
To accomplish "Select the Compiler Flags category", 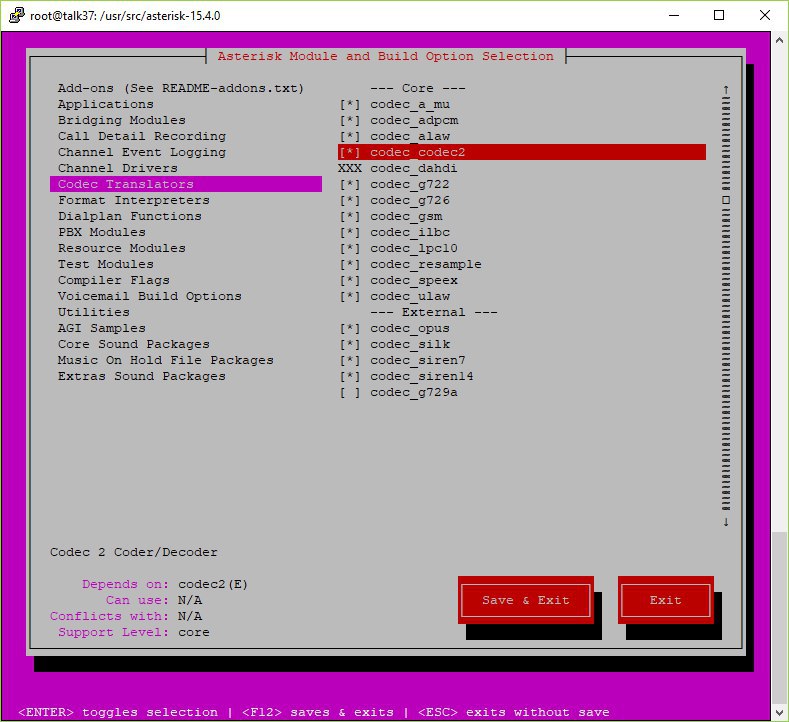I will [x=114, y=280].
